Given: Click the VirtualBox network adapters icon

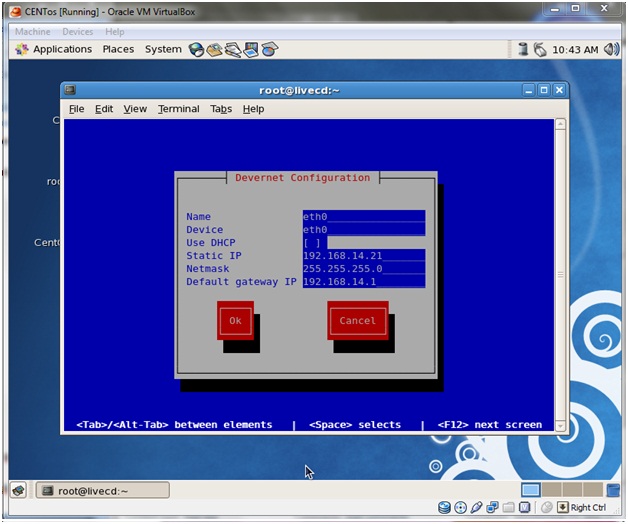Looking at the screenshot, I should point(492,508).
